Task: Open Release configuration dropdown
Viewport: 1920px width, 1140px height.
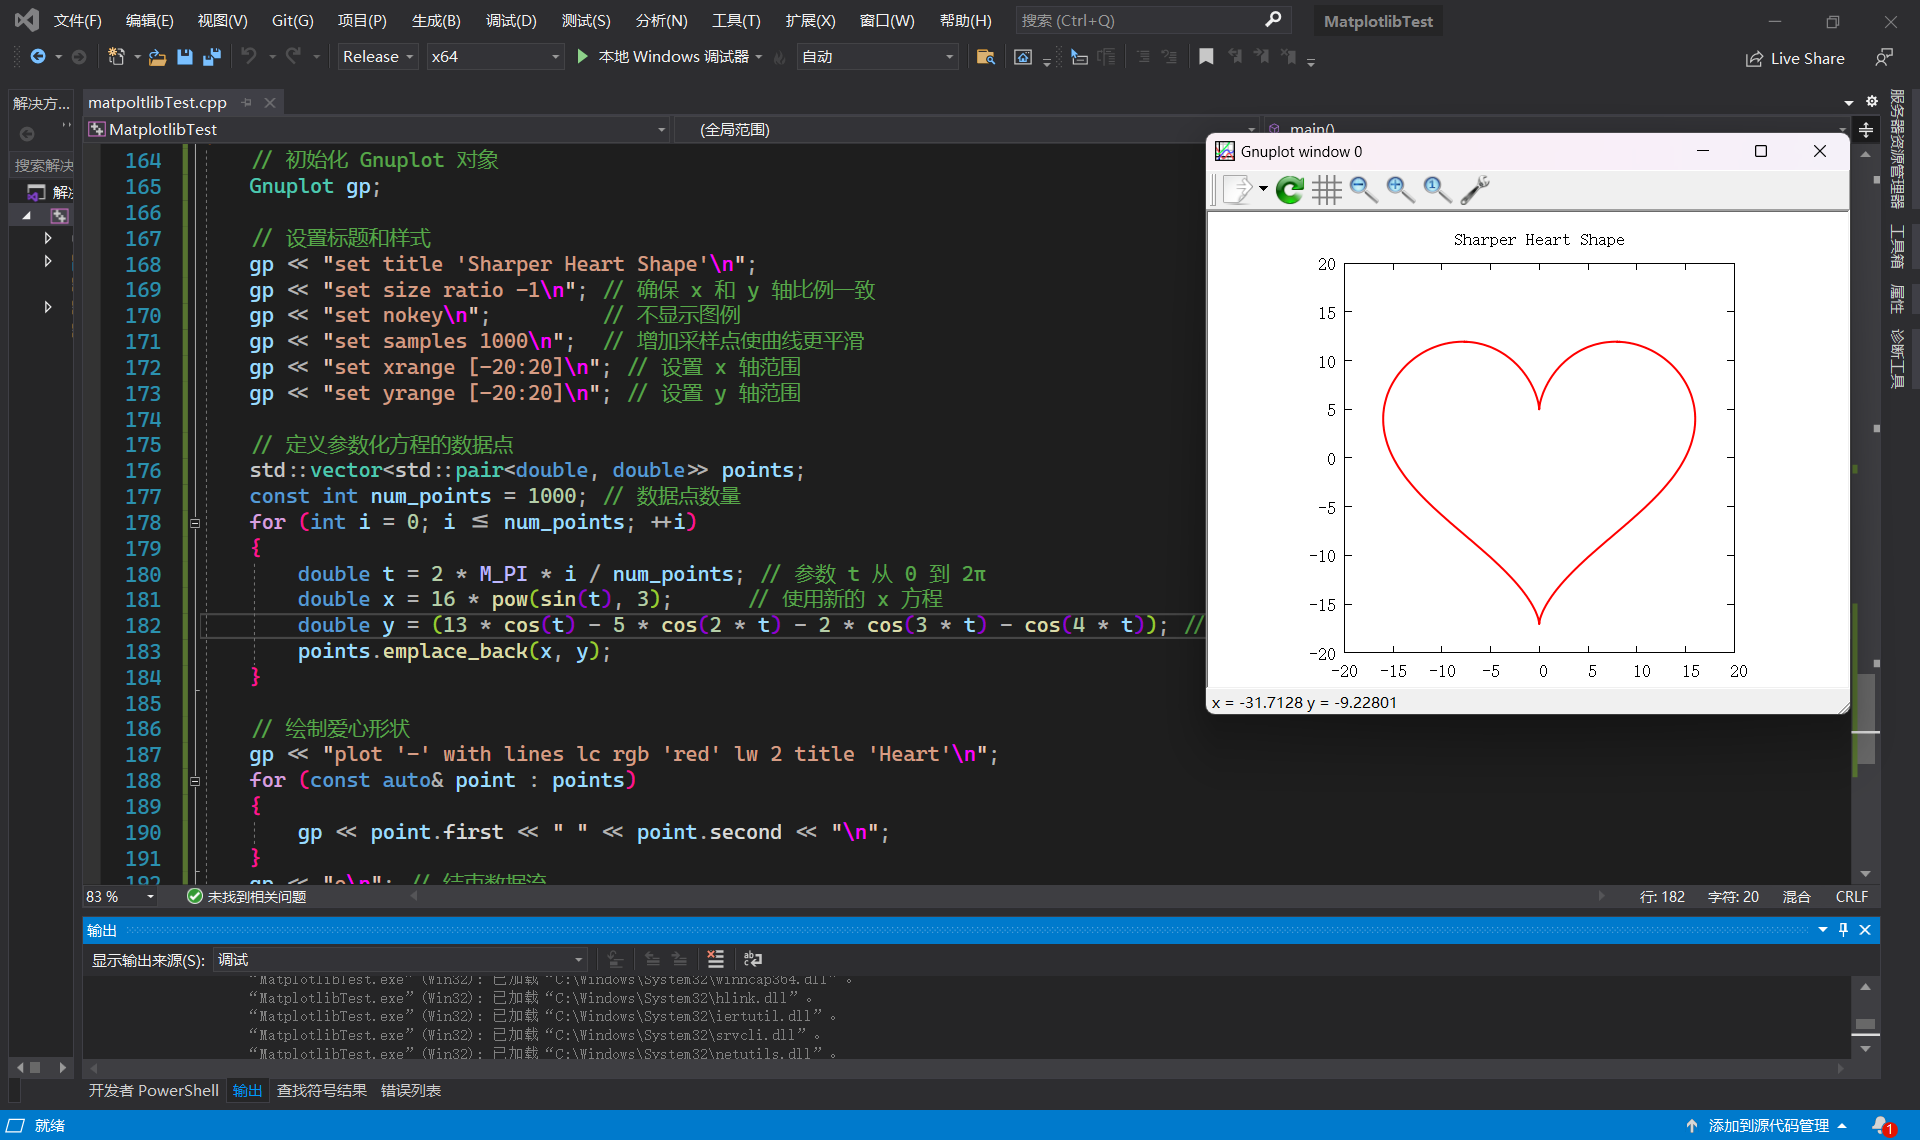Action: [x=378, y=57]
